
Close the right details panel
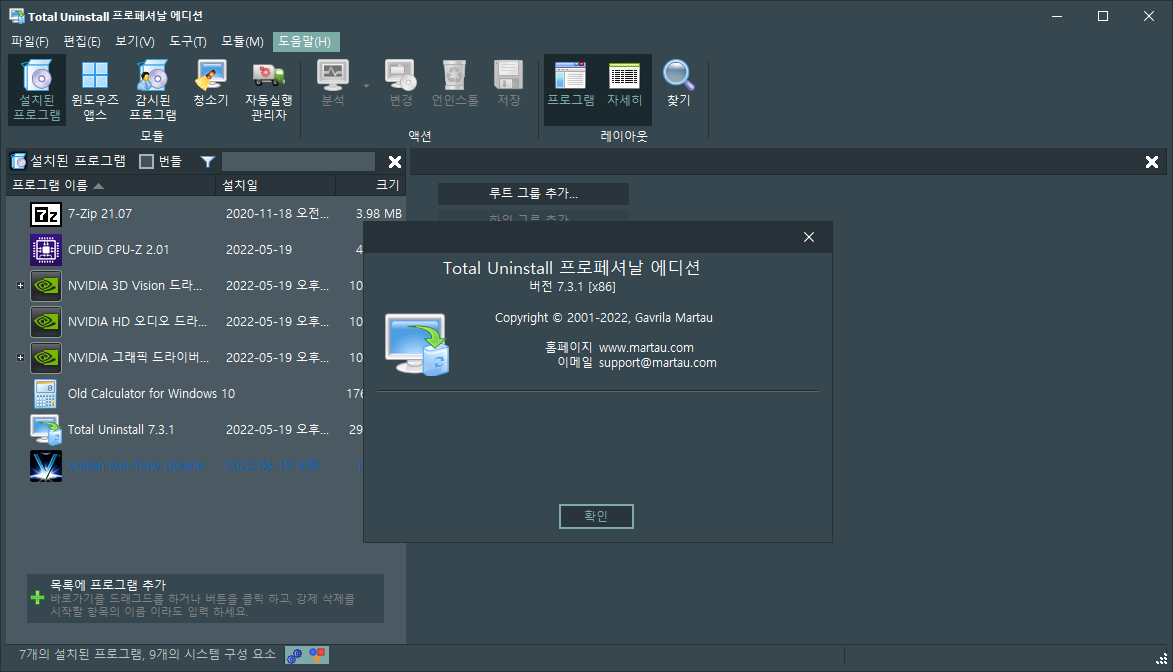point(1152,162)
